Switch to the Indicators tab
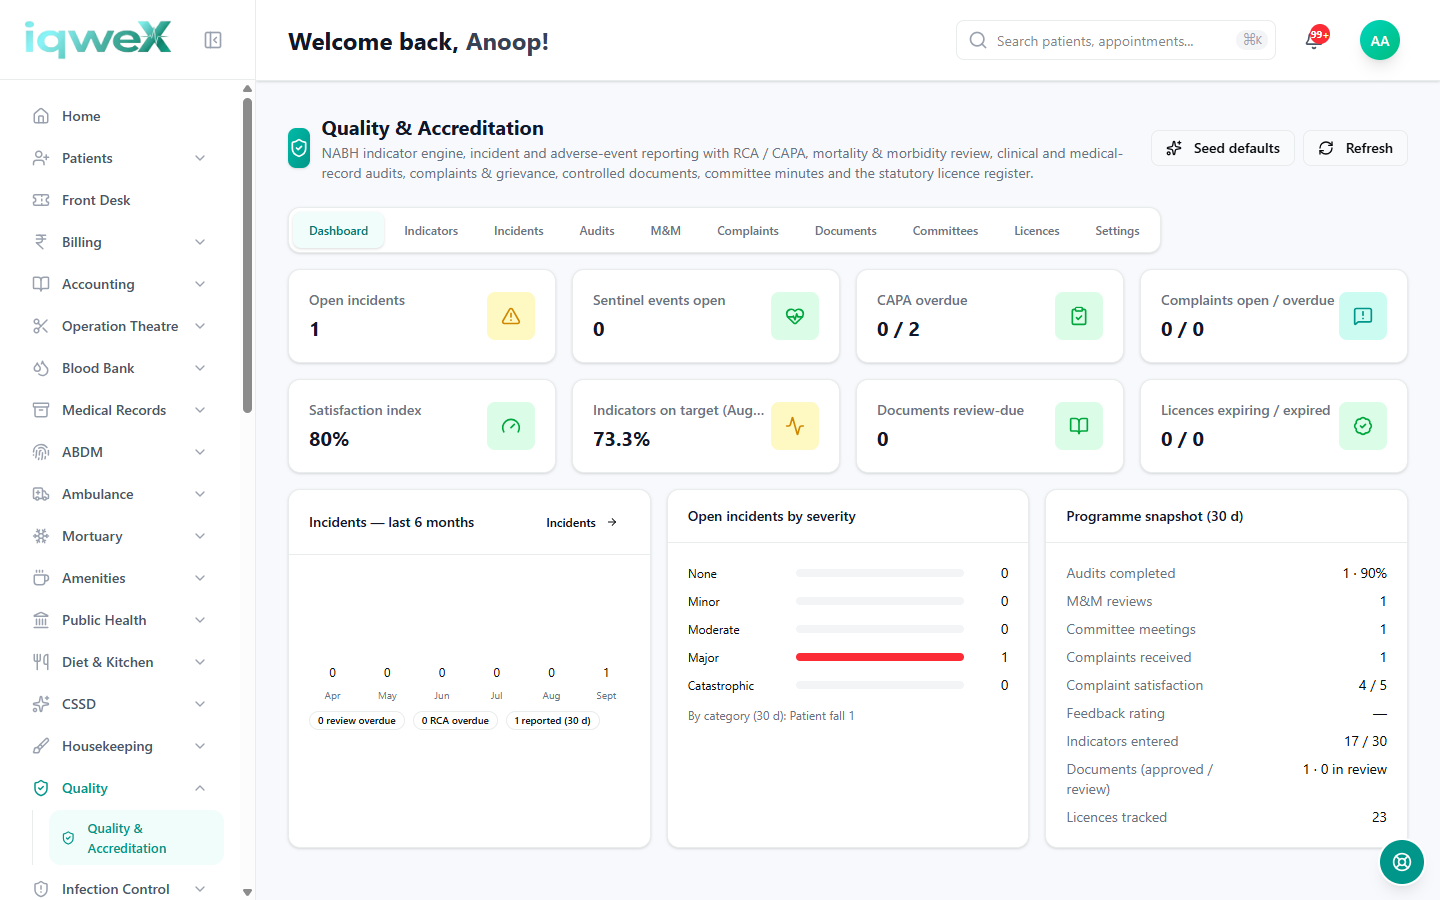The width and height of the screenshot is (1440, 900). tap(431, 231)
